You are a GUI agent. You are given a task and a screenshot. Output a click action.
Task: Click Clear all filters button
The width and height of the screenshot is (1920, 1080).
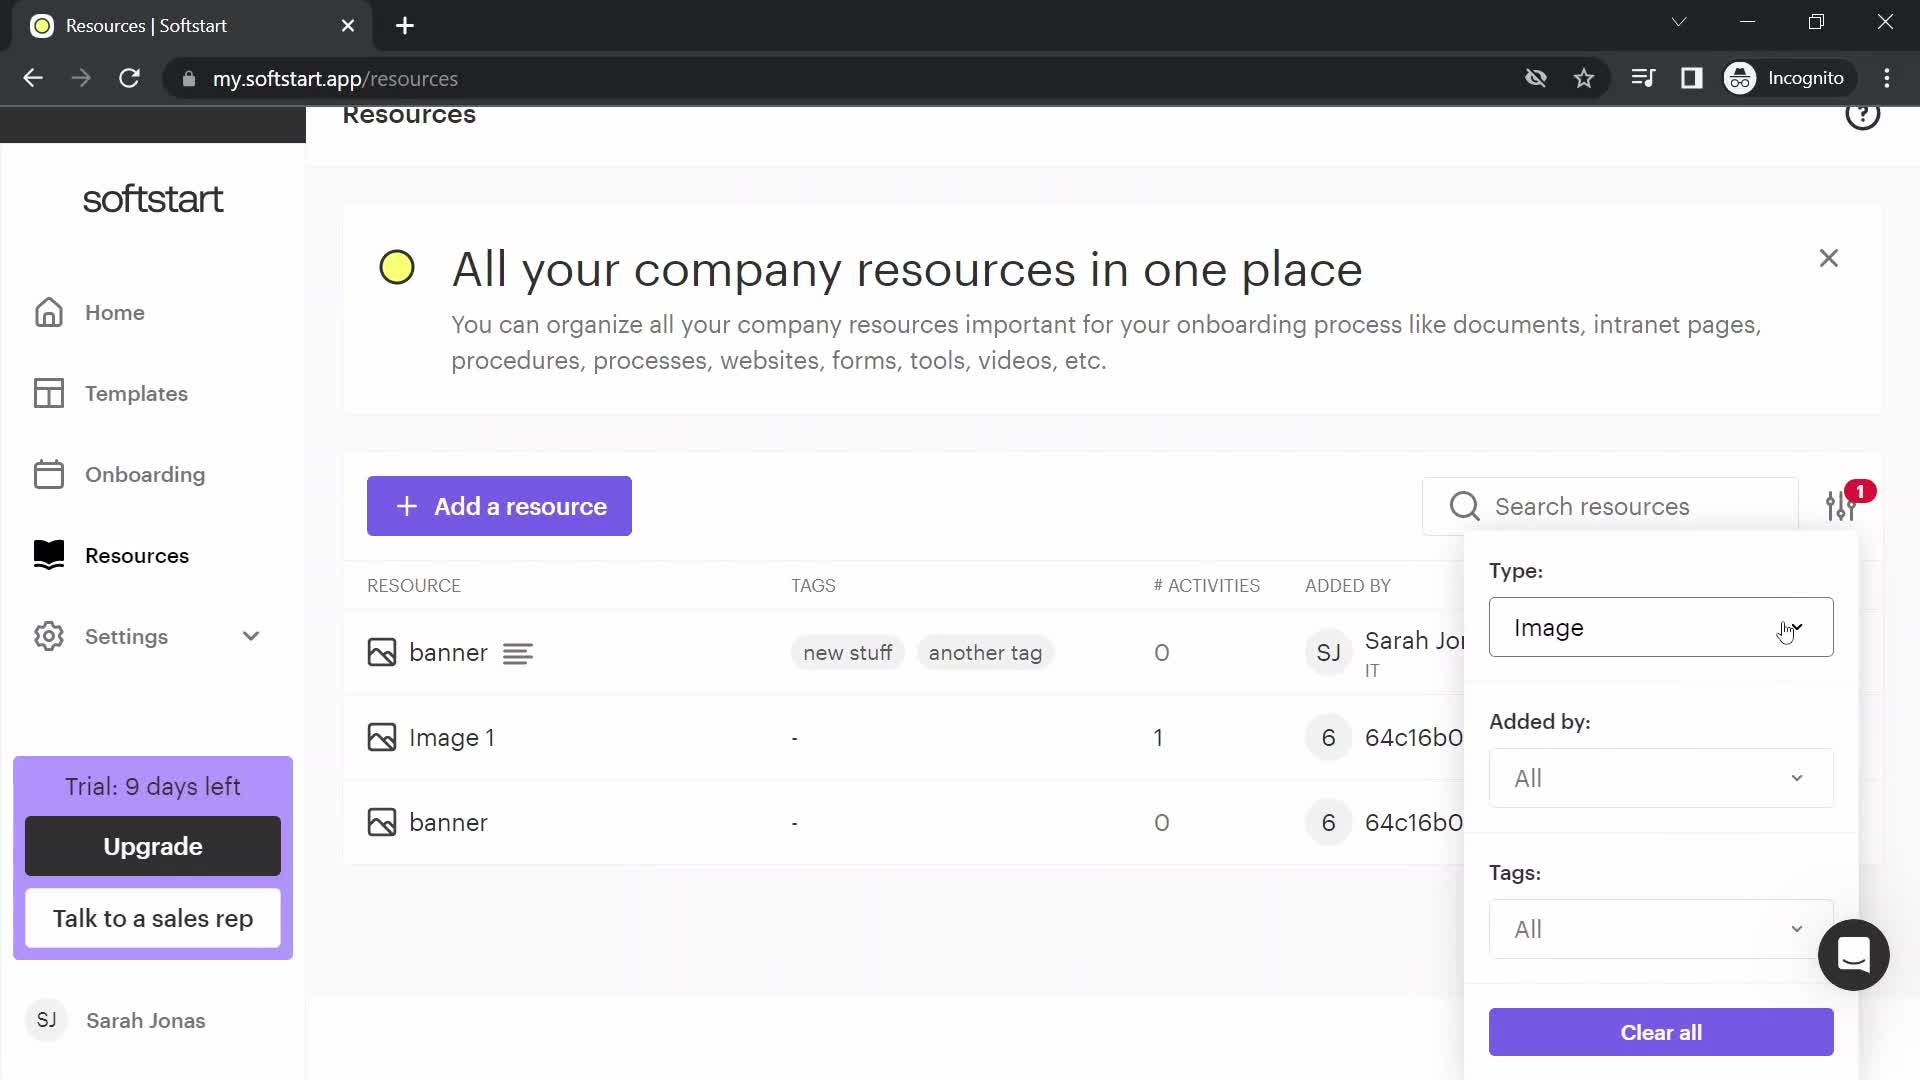[1660, 1033]
